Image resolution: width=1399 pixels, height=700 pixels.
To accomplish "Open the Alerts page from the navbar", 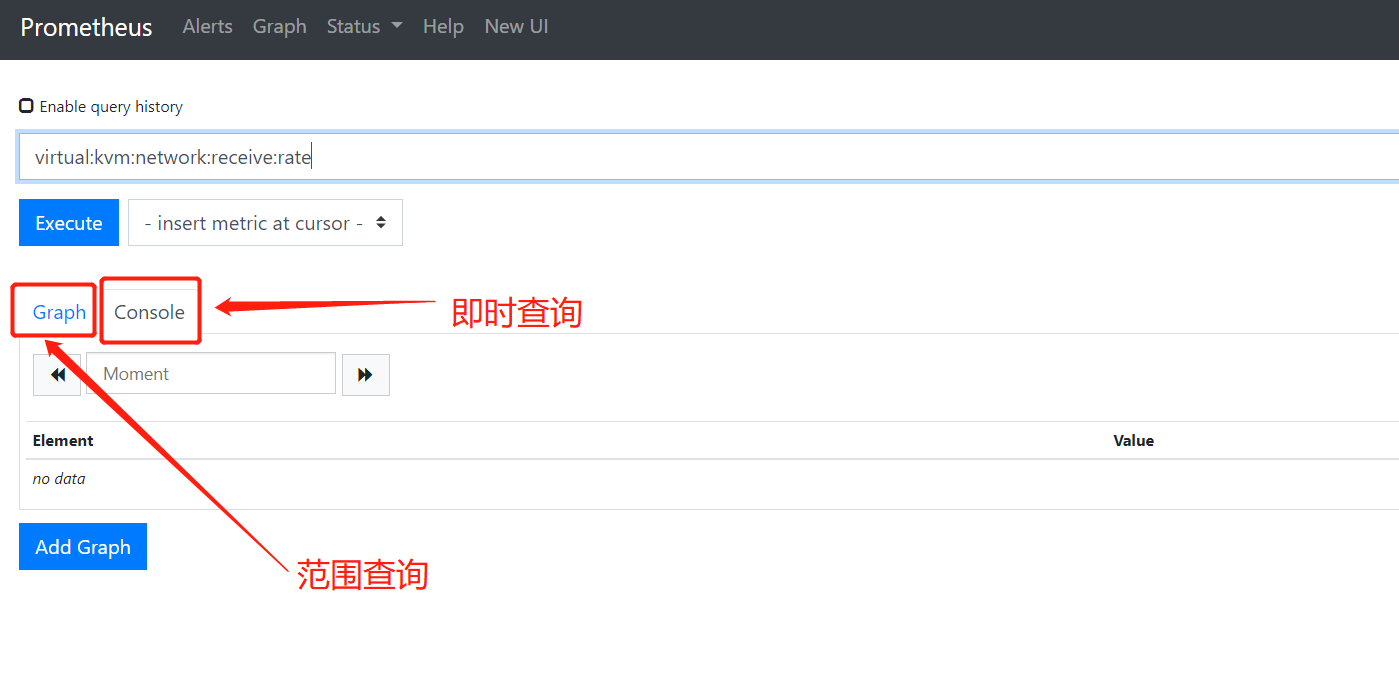I will coord(207,26).
